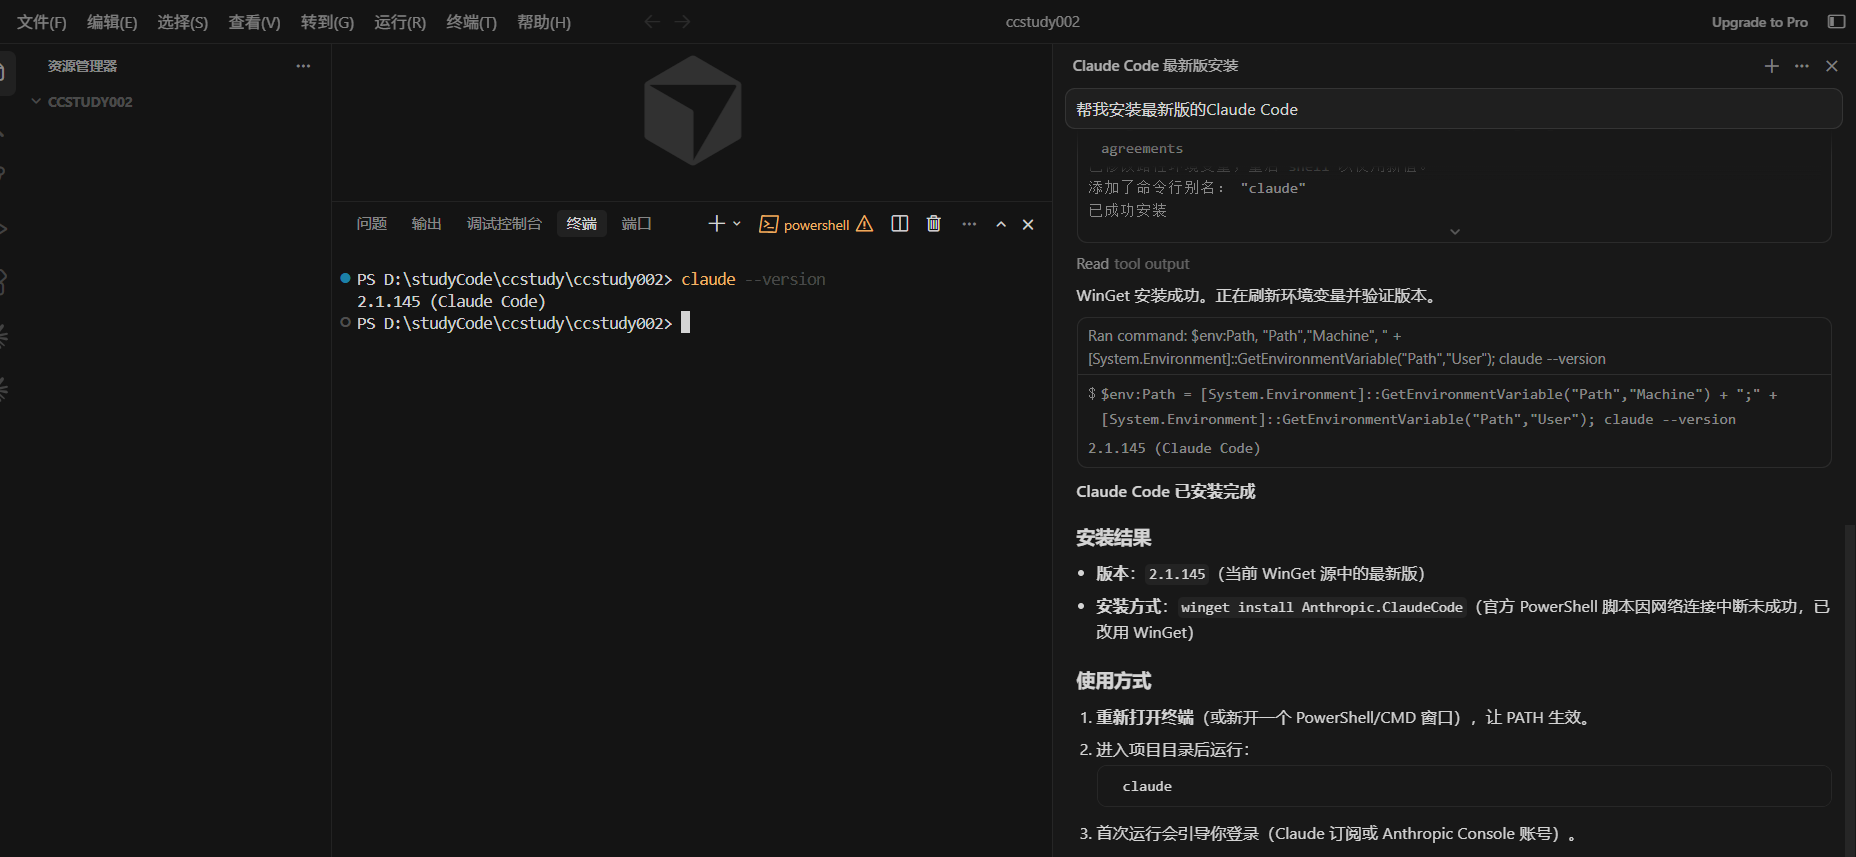Open the 帮助(H) menu
Viewport: 1856px width, 857px height.
[x=544, y=22]
